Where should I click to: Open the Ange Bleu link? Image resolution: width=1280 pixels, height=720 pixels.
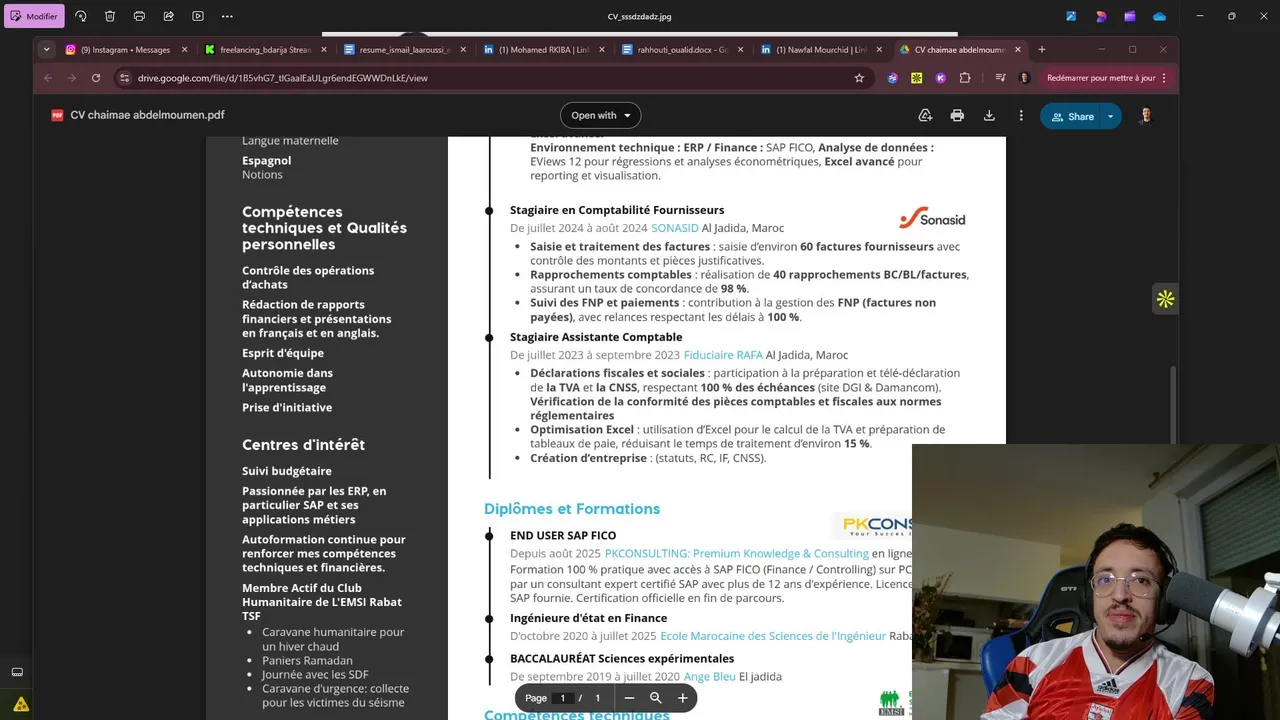[x=709, y=677]
